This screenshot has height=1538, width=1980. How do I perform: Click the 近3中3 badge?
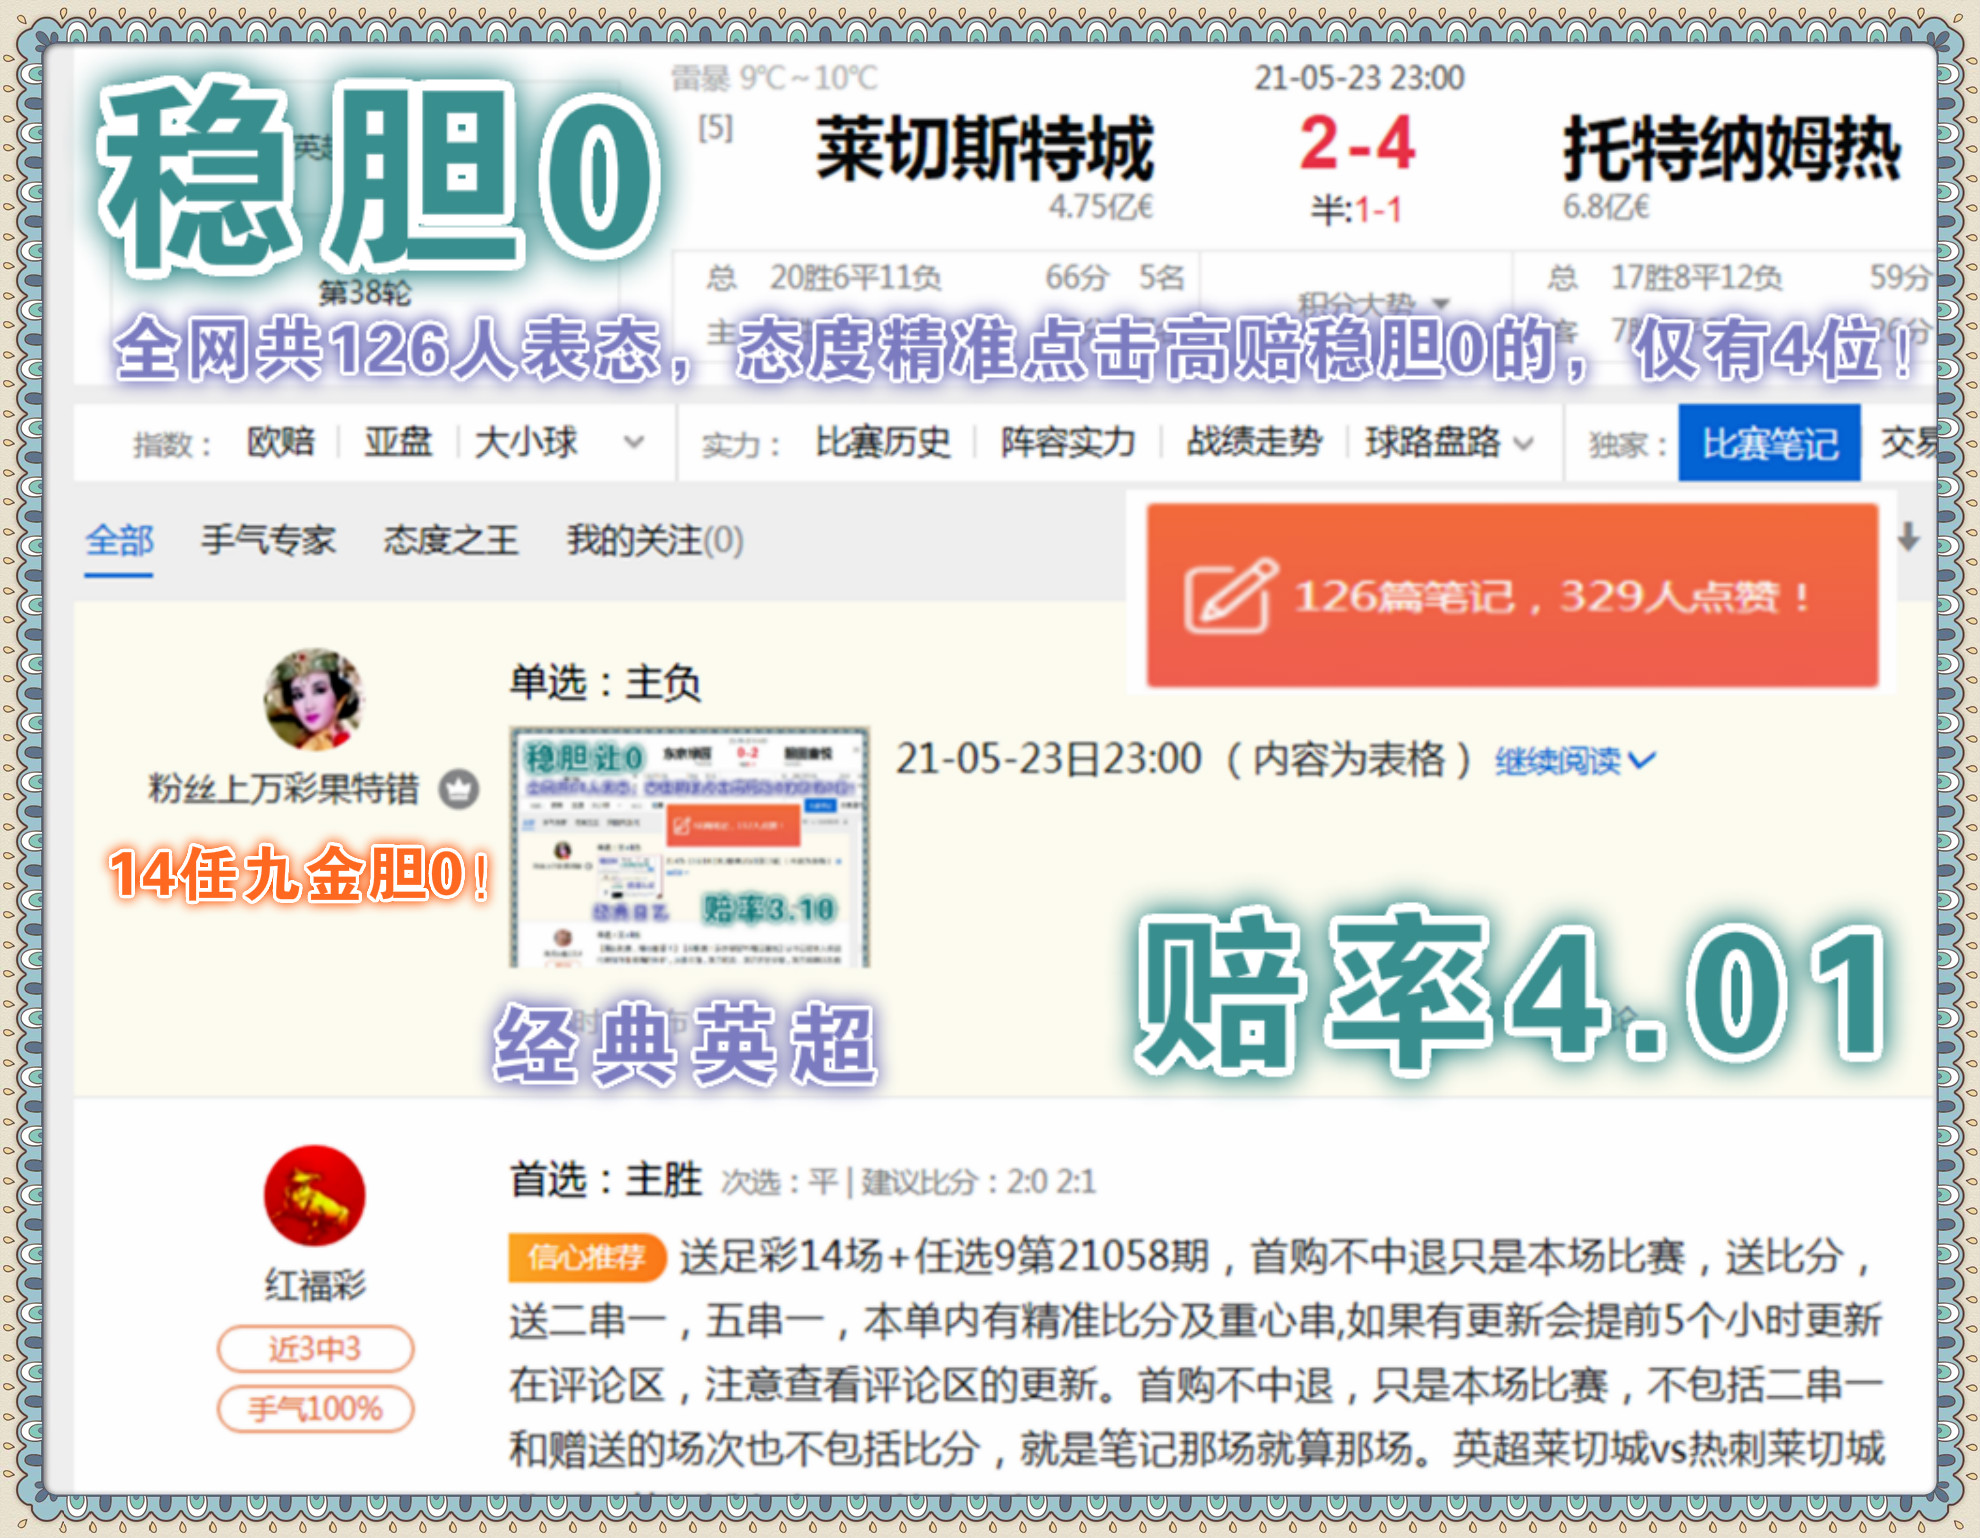tap(315, 1349)
